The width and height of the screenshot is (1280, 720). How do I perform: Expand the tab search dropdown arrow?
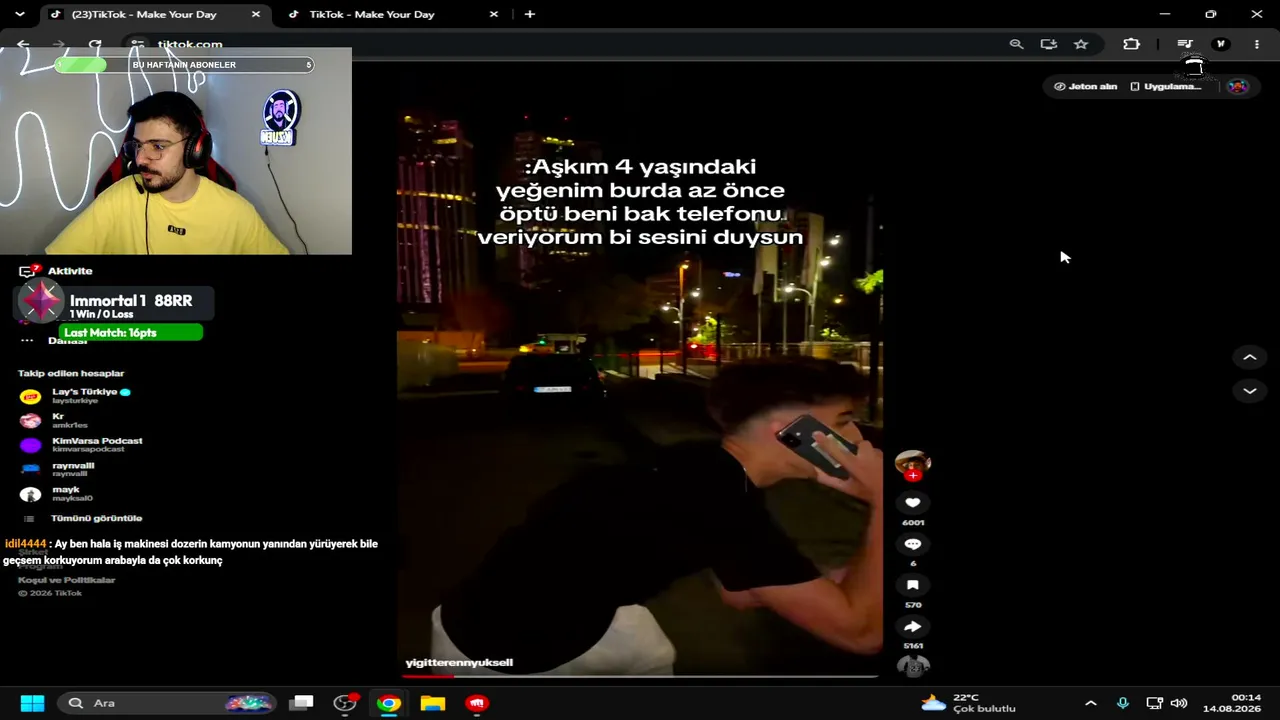click(x=19, y=14)
